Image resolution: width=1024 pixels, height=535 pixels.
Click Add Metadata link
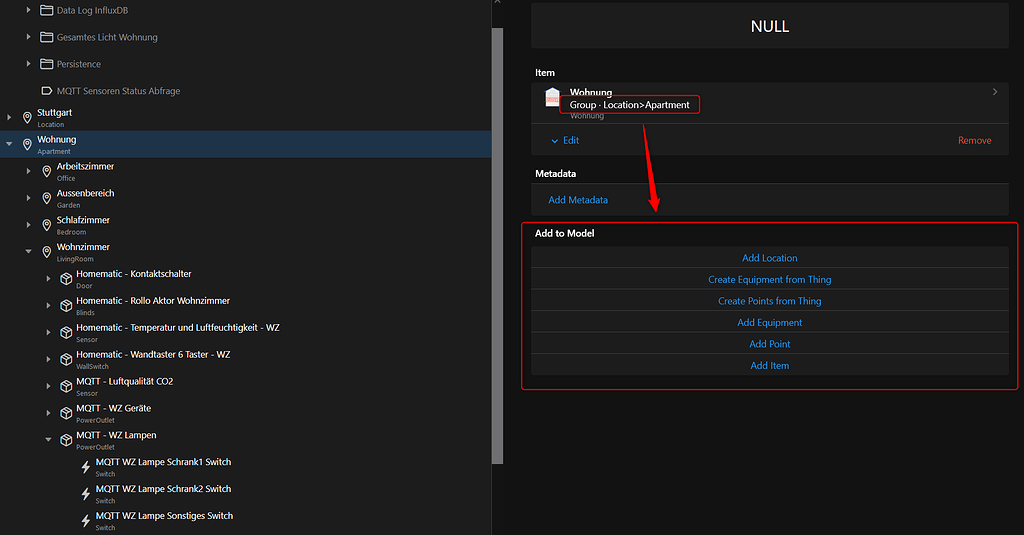(578, 200)
